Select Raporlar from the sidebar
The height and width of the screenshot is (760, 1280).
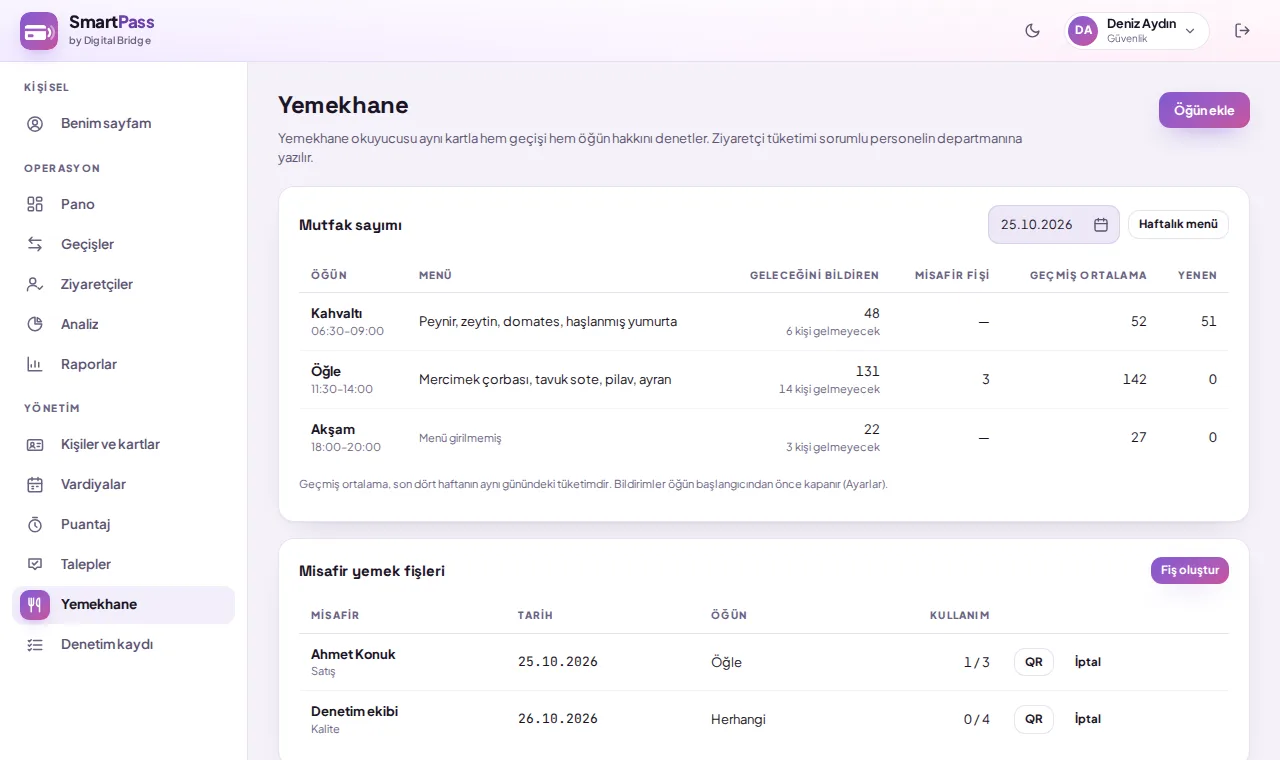pos(123,364)
